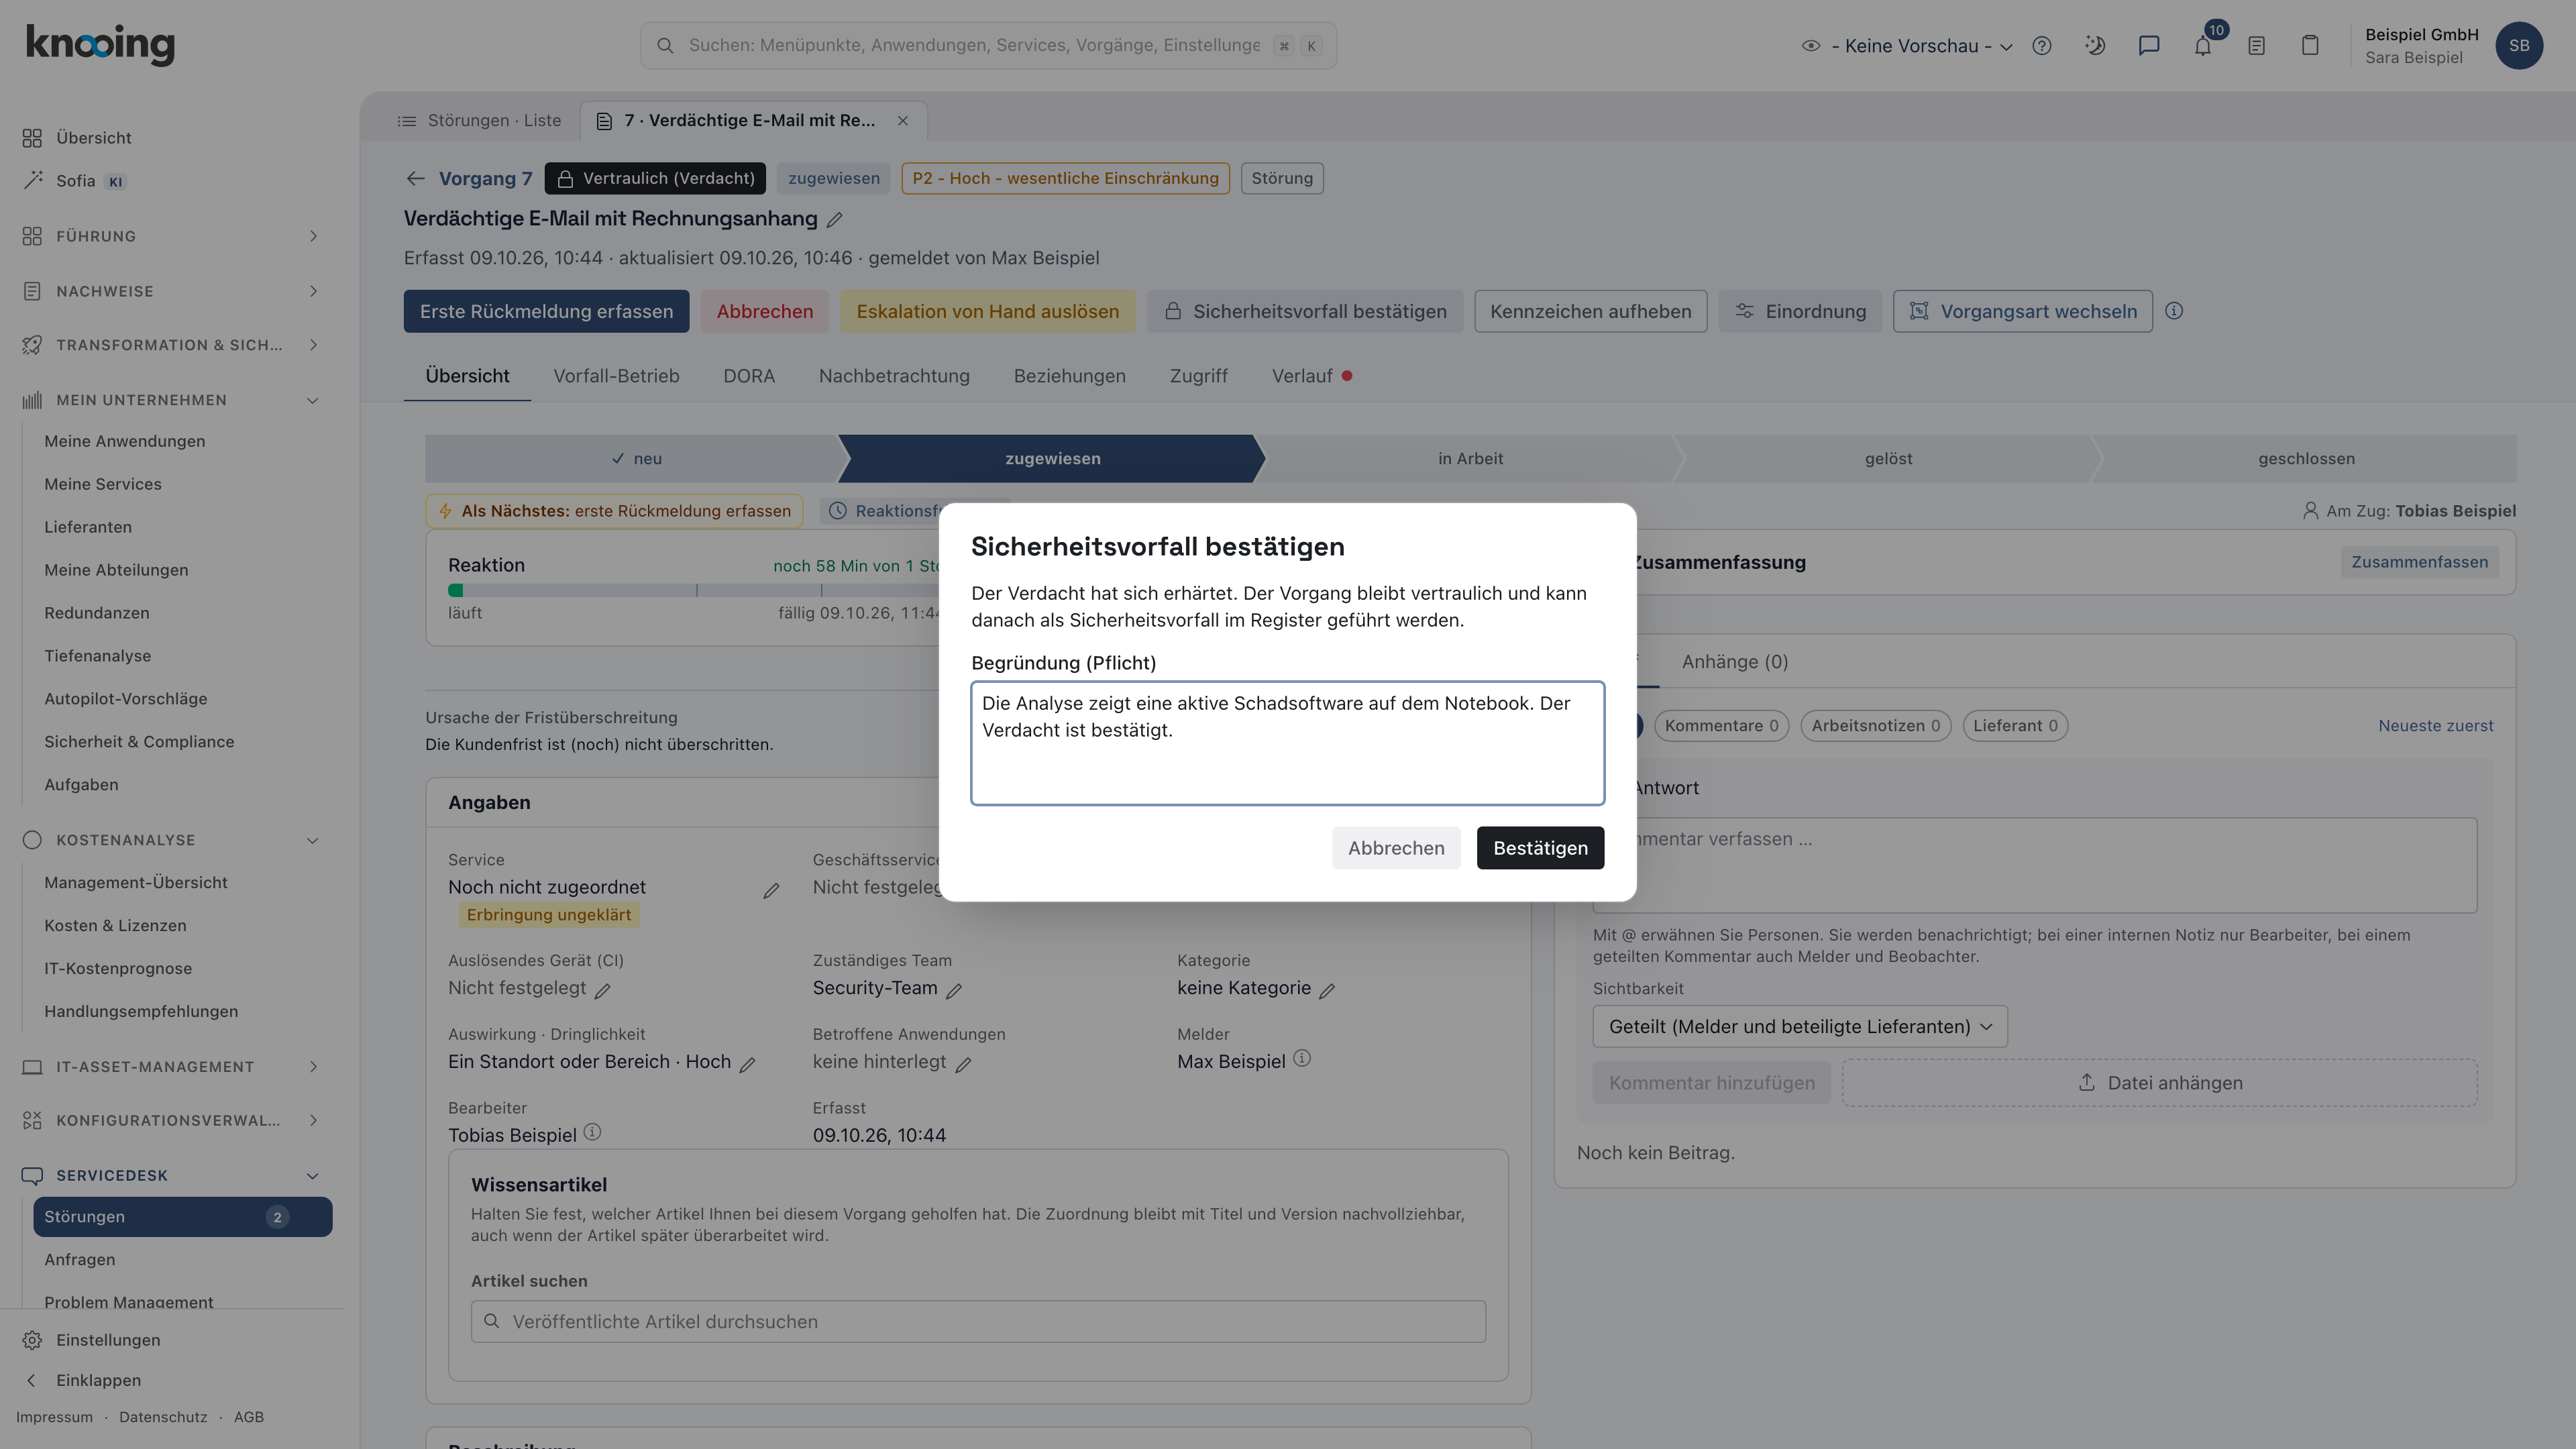
Task: Open the help question mark icon
Action: pyautogui.click(x=2042, y=46)
